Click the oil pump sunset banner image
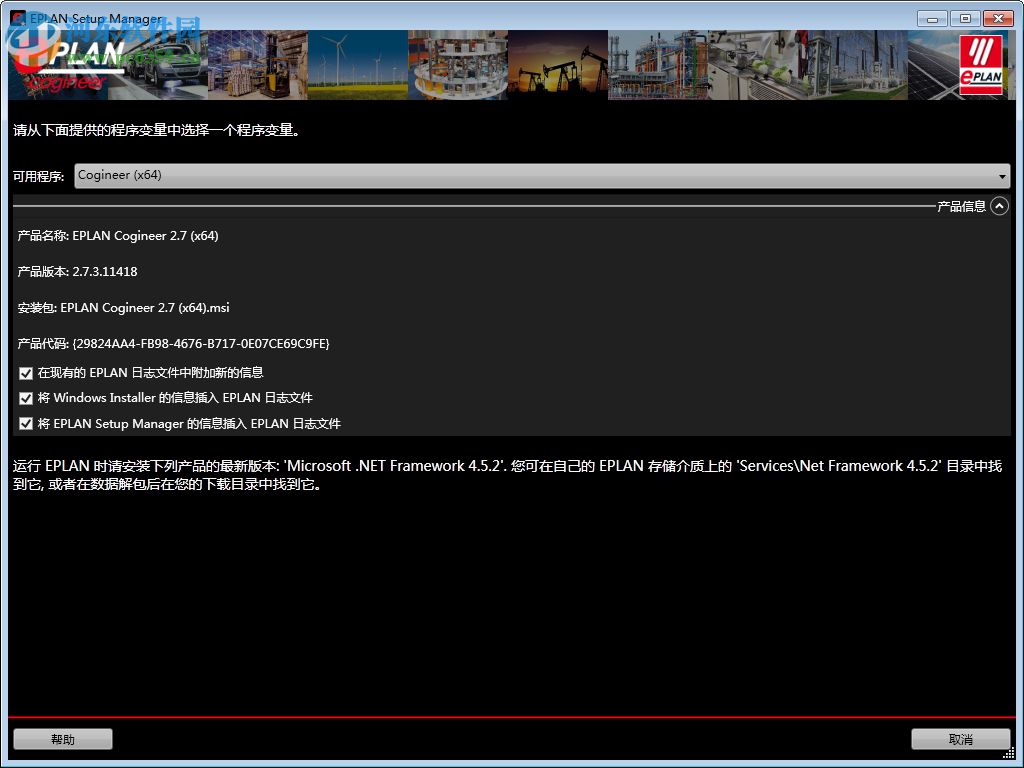The height and width of the screenshot is (768, 1024). click(x=558, y=65)
